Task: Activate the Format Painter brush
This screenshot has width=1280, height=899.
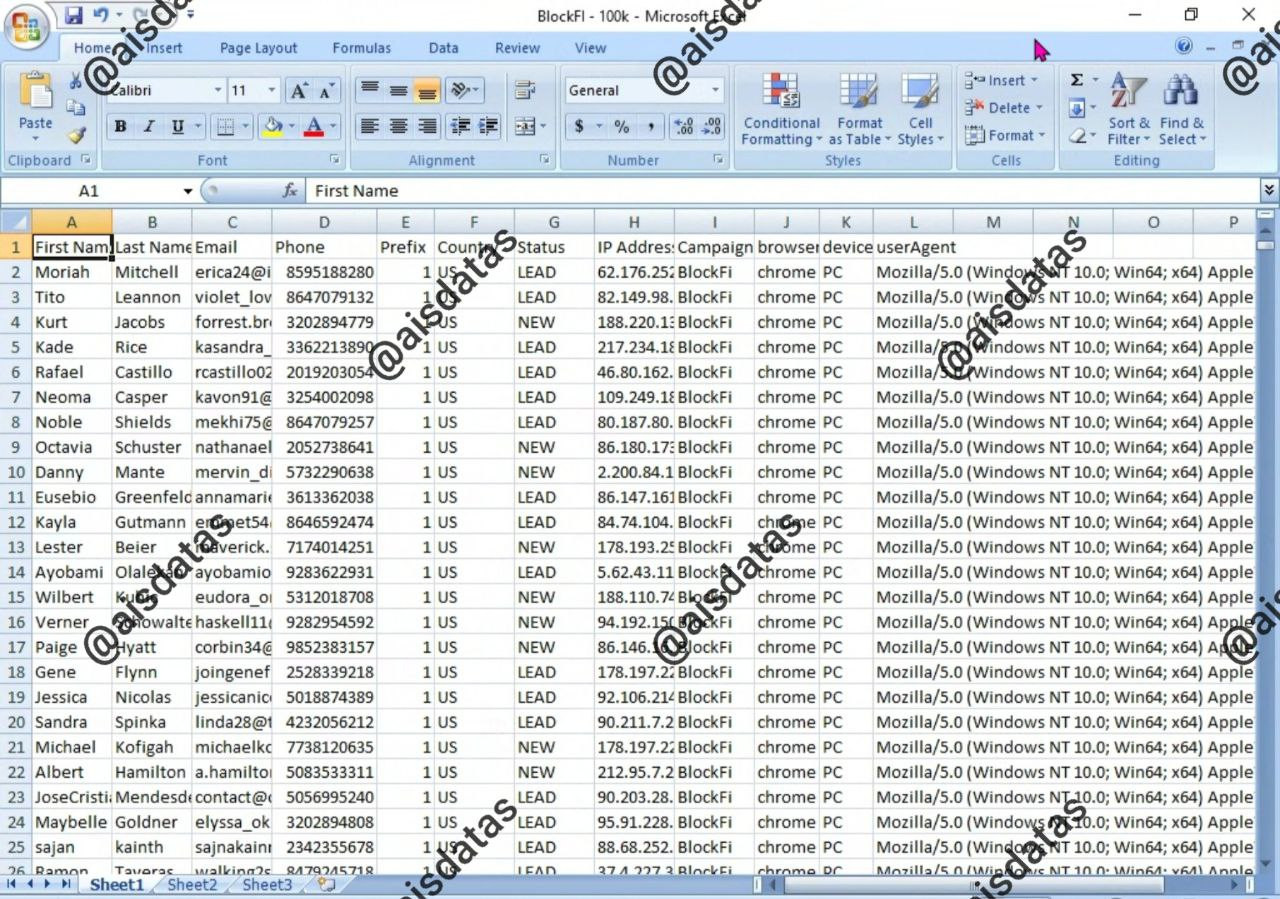Action: pos(76,134)
